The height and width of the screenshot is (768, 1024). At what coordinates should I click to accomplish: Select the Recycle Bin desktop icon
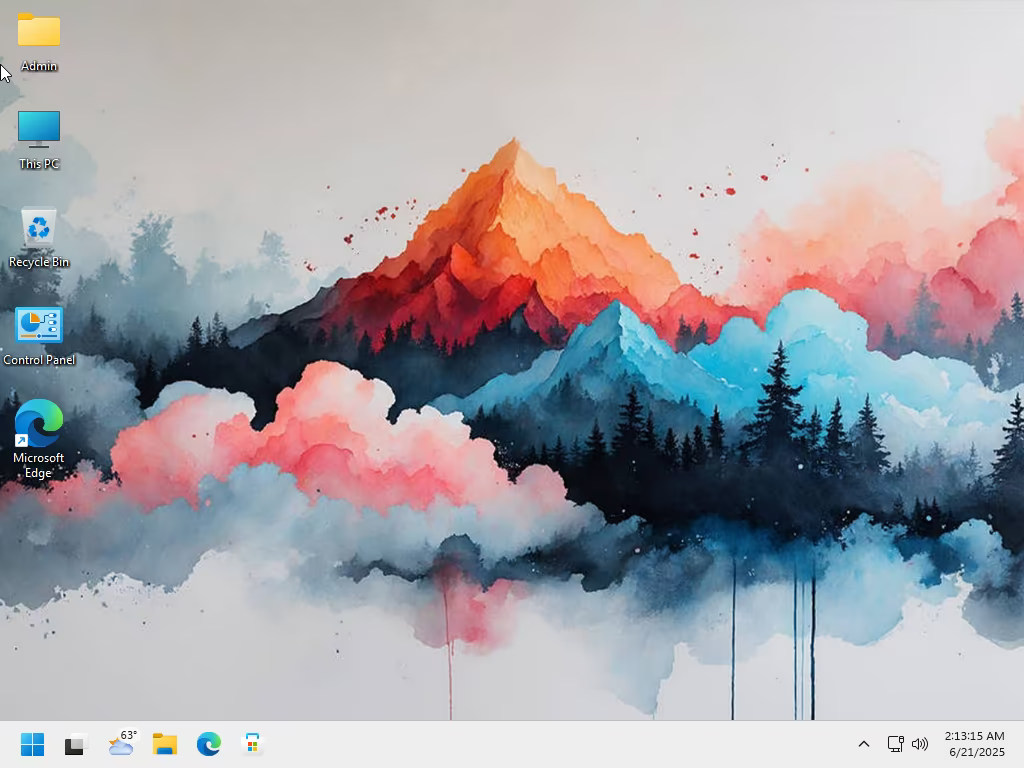tap(39, 238)
